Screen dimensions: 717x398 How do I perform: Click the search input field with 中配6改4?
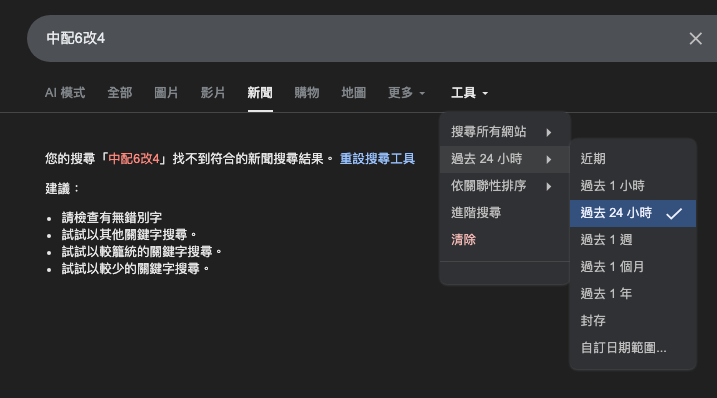point(357,38)
